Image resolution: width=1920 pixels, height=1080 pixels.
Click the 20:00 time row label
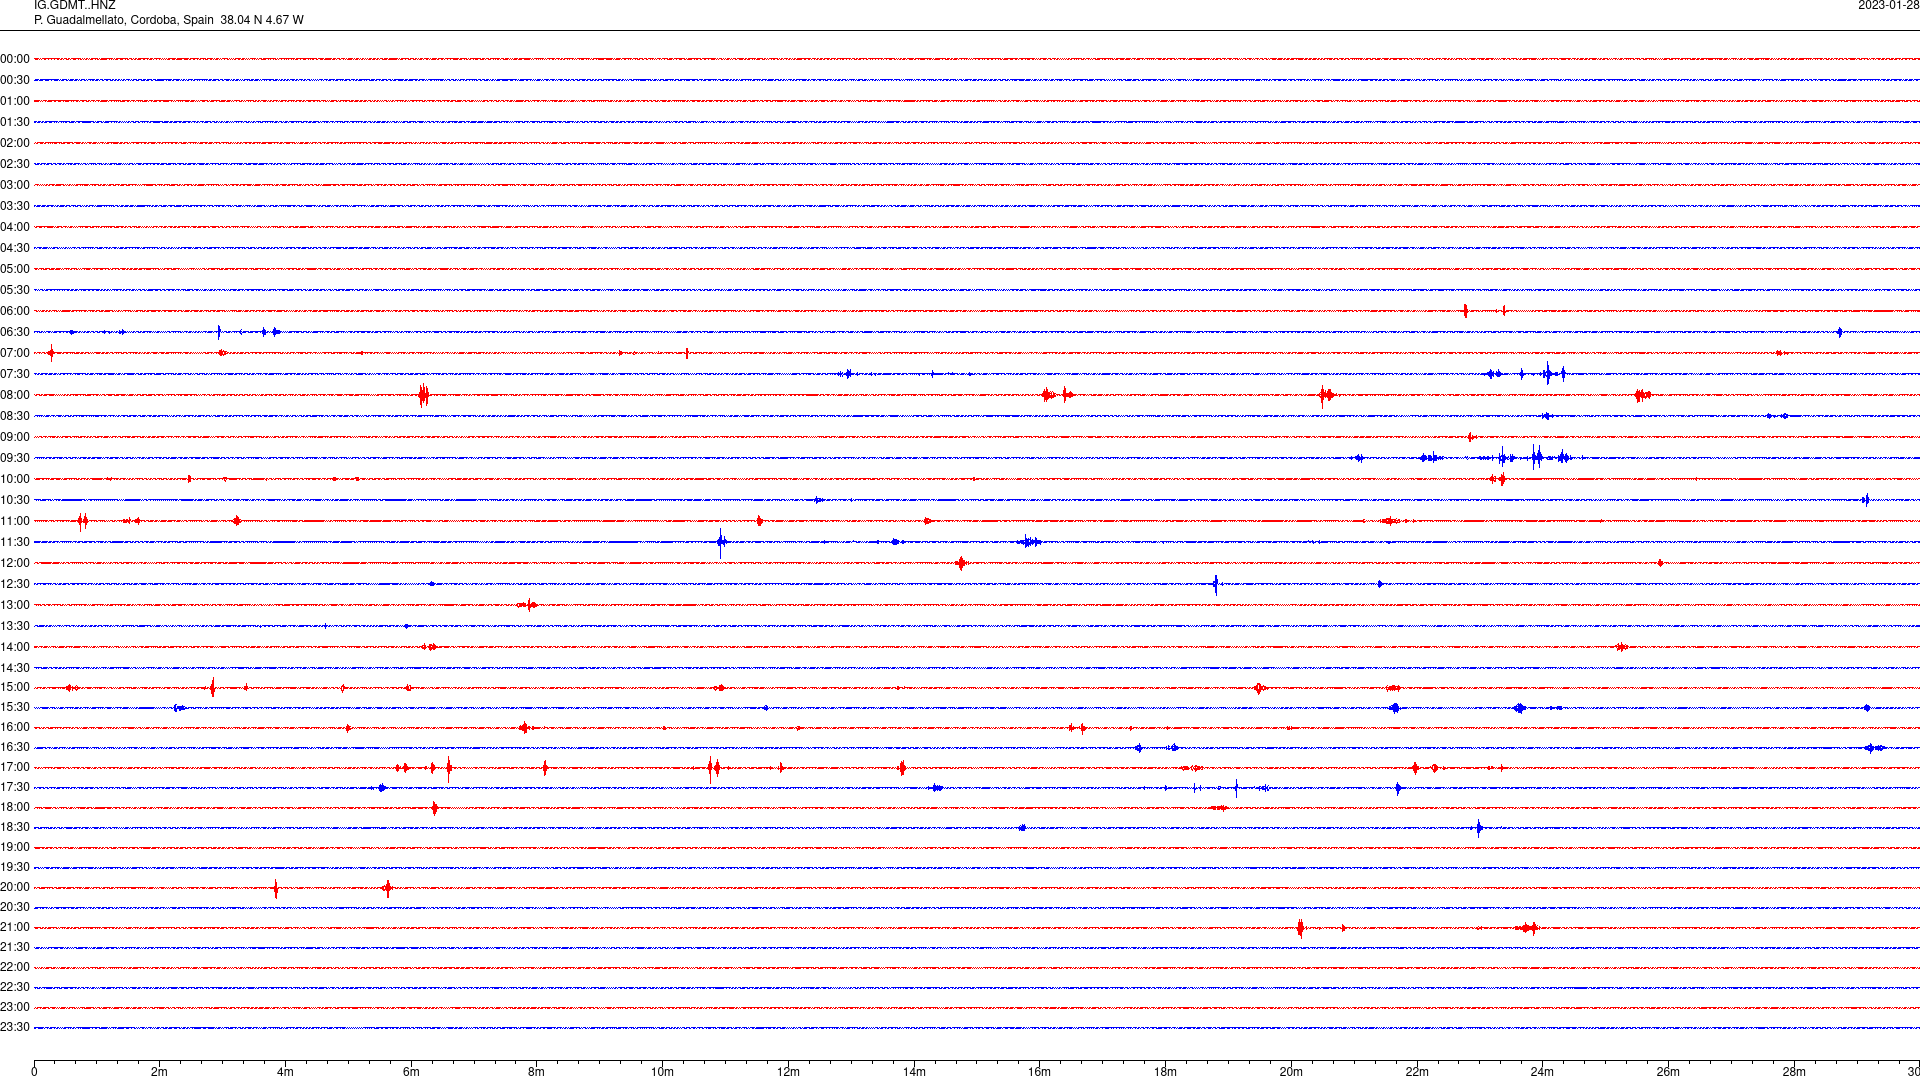tap(15, 887)
